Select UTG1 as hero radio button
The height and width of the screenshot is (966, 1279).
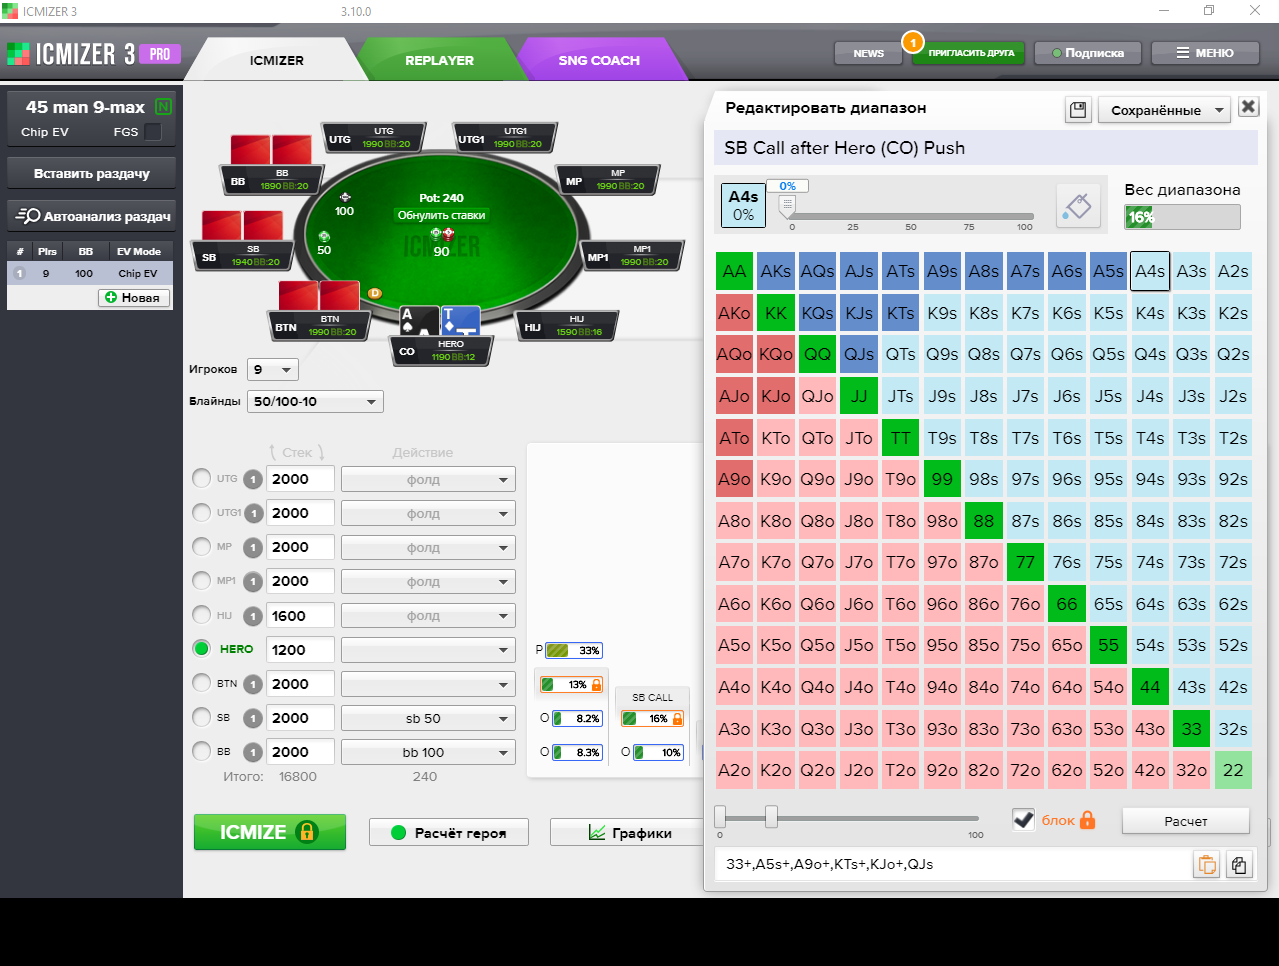pyautogui.click(x=202, y=512)
